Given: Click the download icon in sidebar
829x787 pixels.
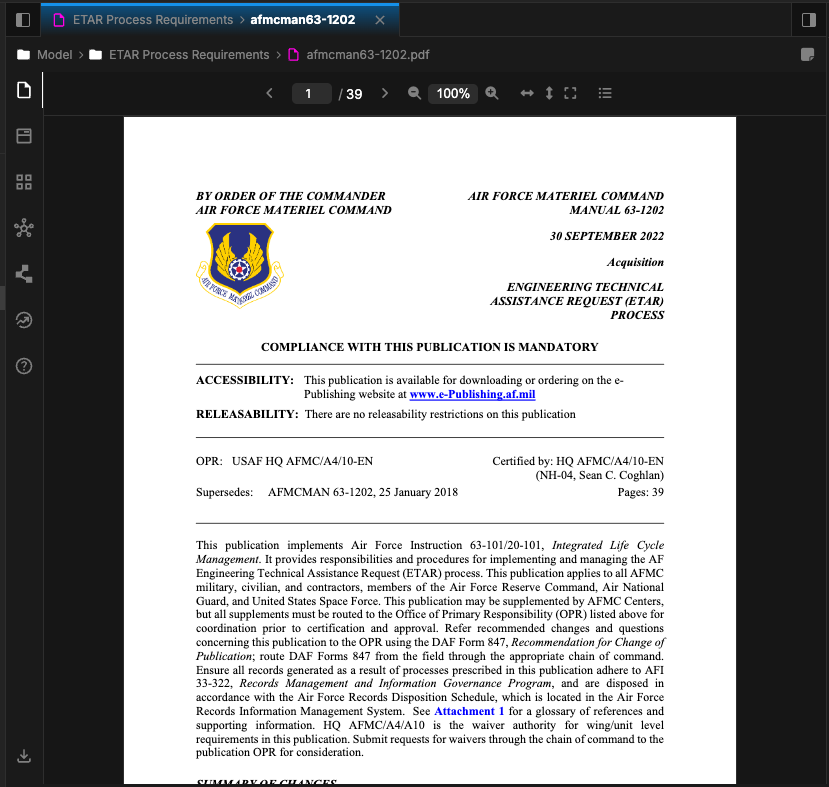Looking at the screenshot, I should click(x=23, y=756).
